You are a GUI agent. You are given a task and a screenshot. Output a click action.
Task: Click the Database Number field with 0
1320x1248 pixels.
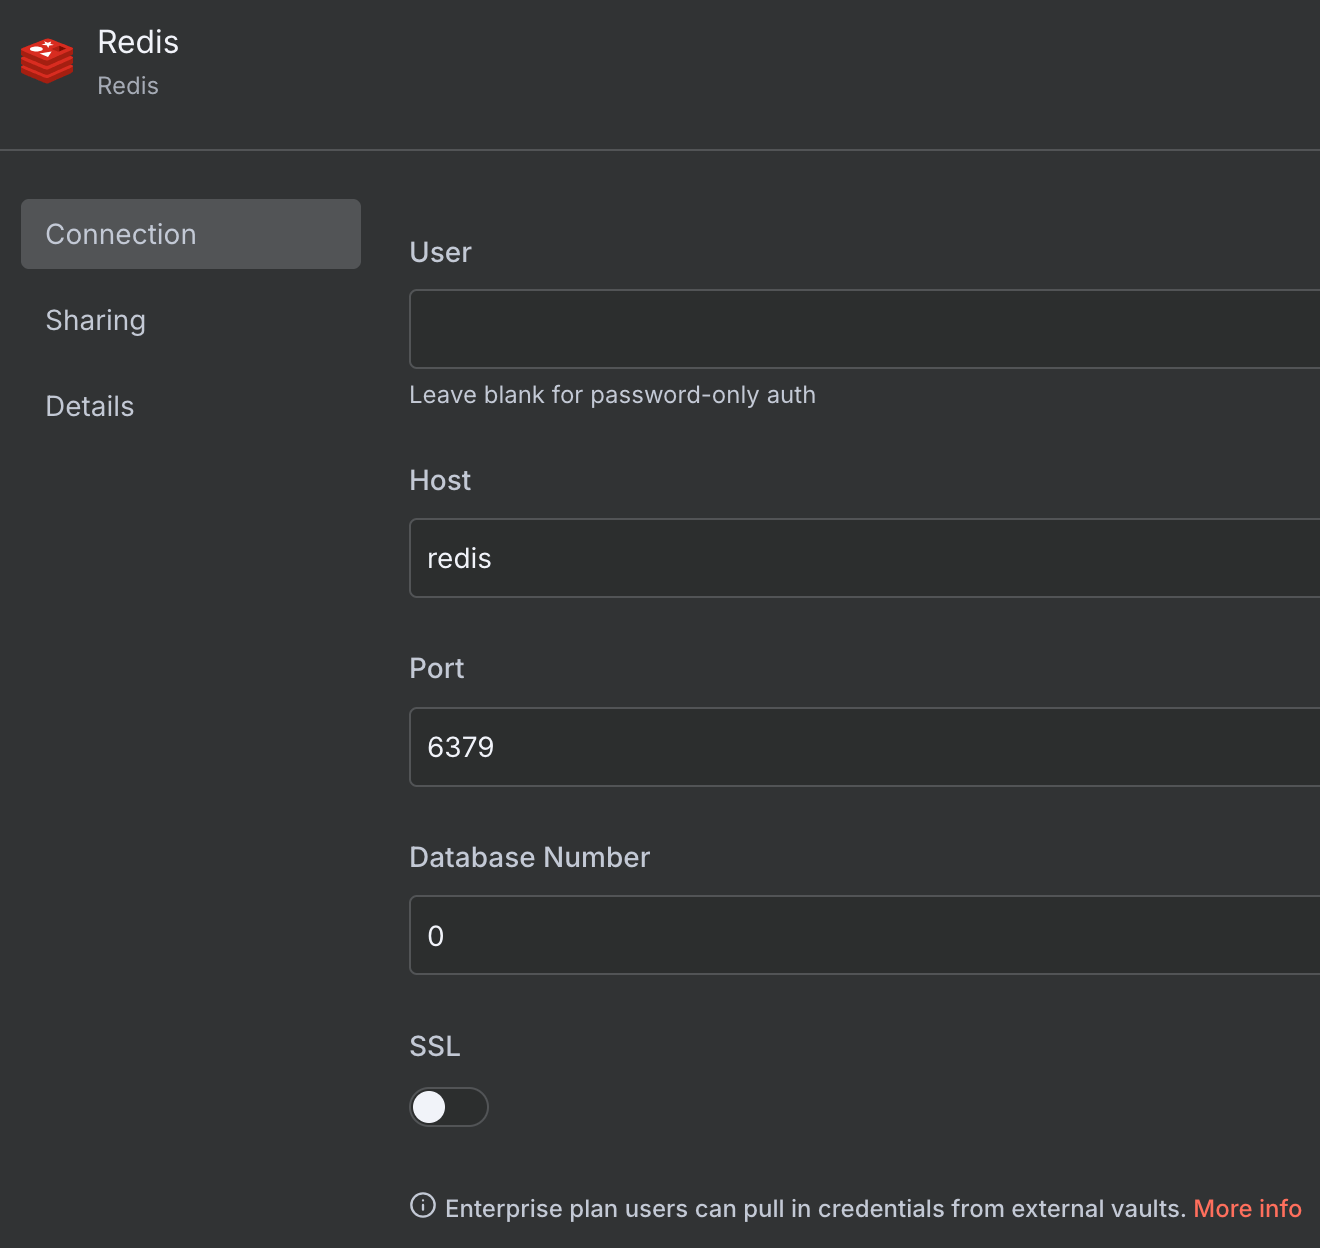(865, 935)
